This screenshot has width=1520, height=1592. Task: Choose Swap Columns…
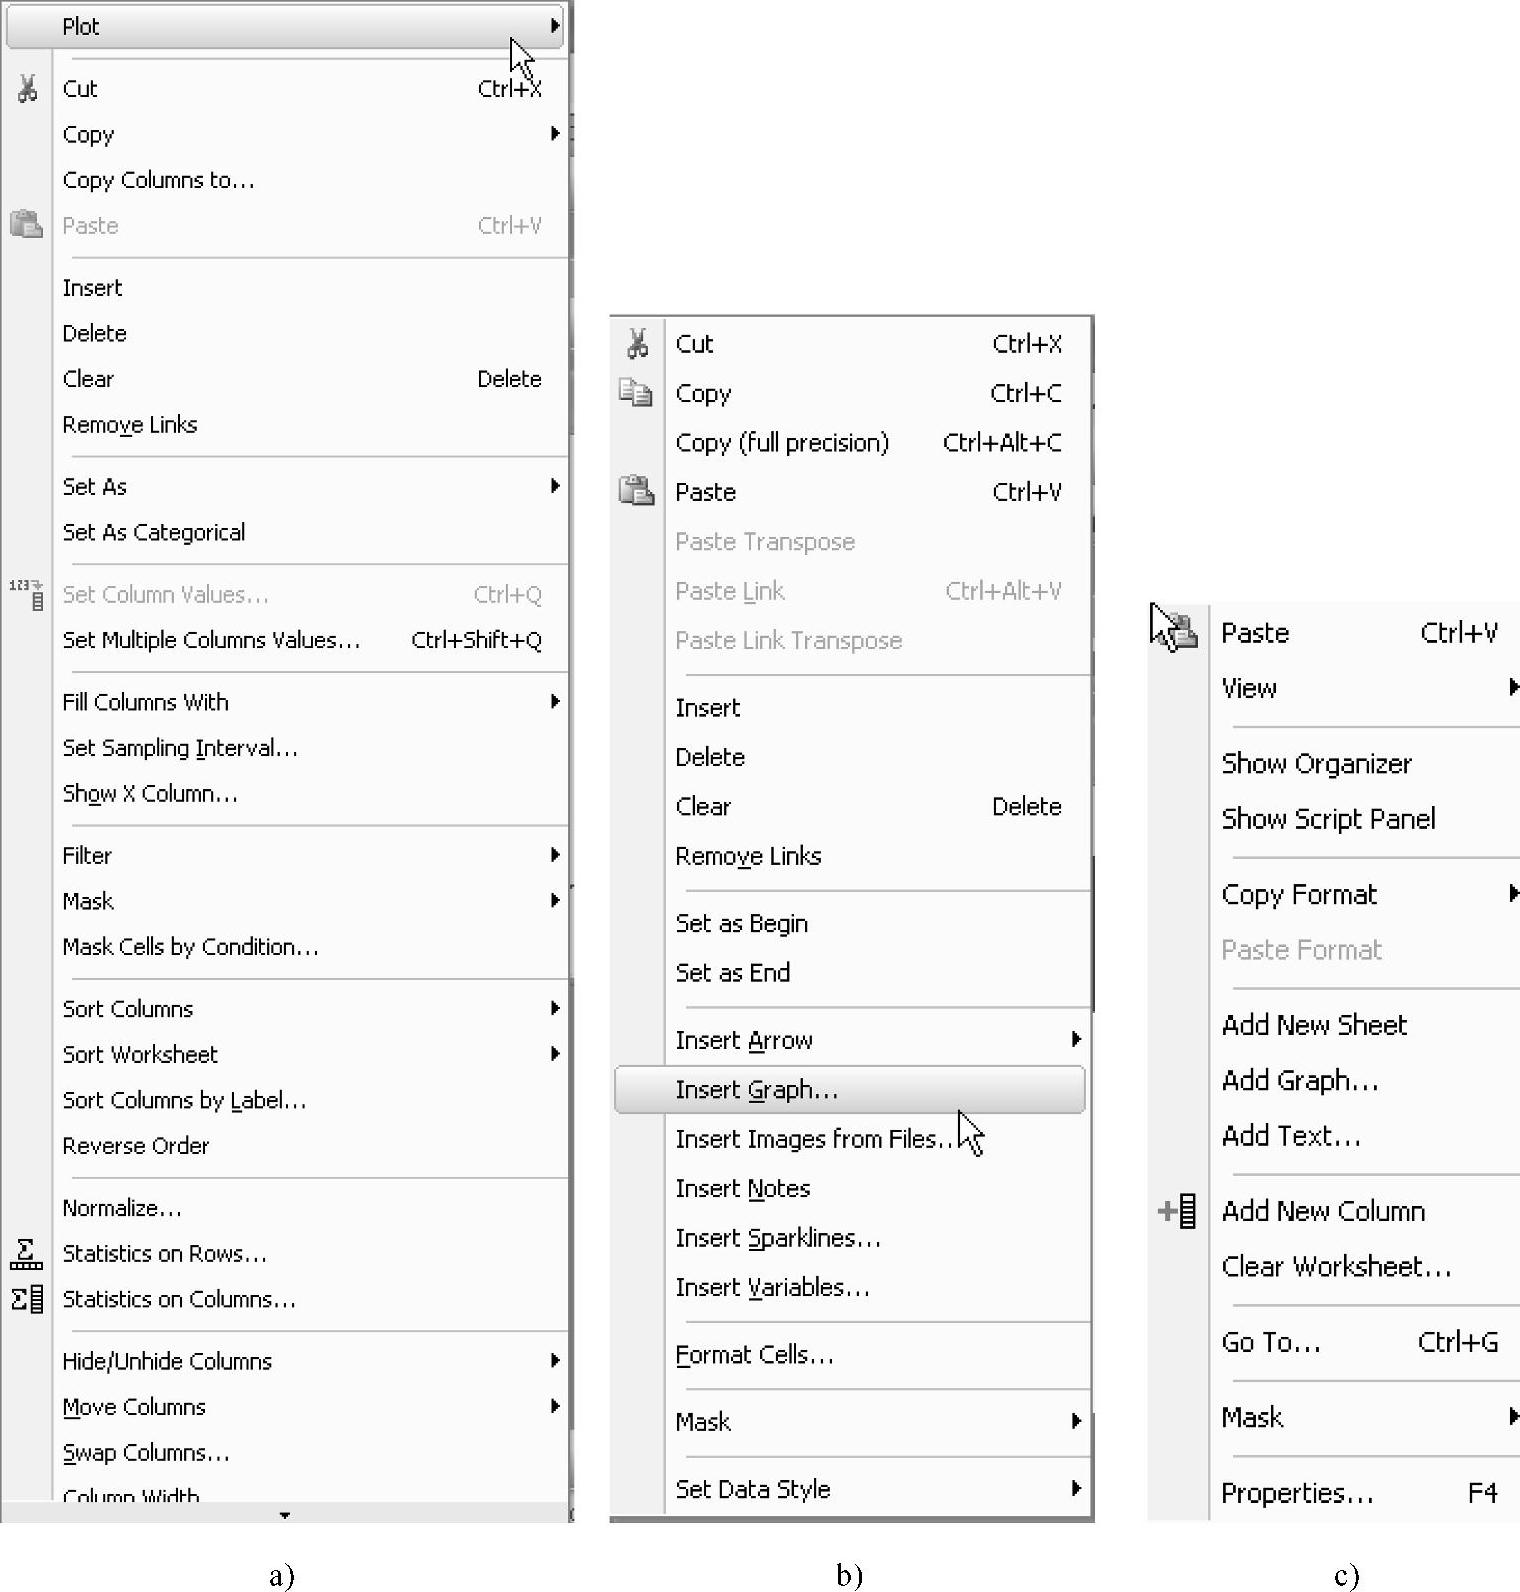tap(146, 1453)
